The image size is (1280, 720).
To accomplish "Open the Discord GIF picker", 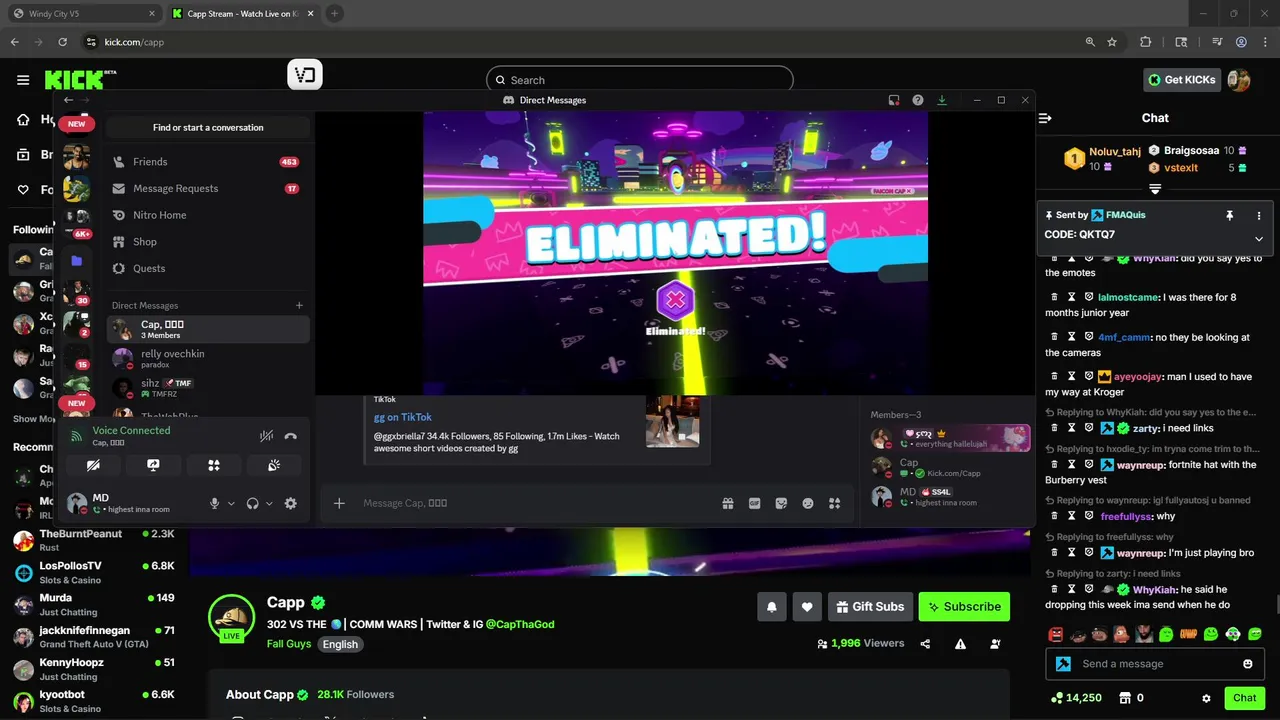I will [x=755, y=503].
